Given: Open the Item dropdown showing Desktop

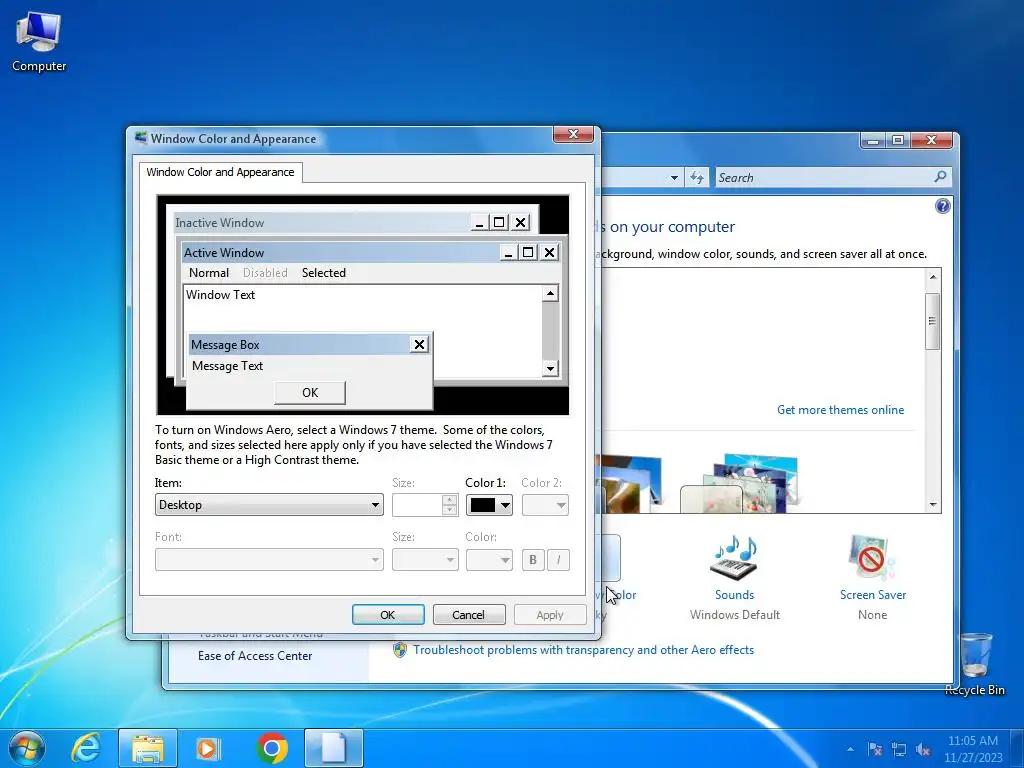Looking at the screenshot, I should tap(269, 505).
